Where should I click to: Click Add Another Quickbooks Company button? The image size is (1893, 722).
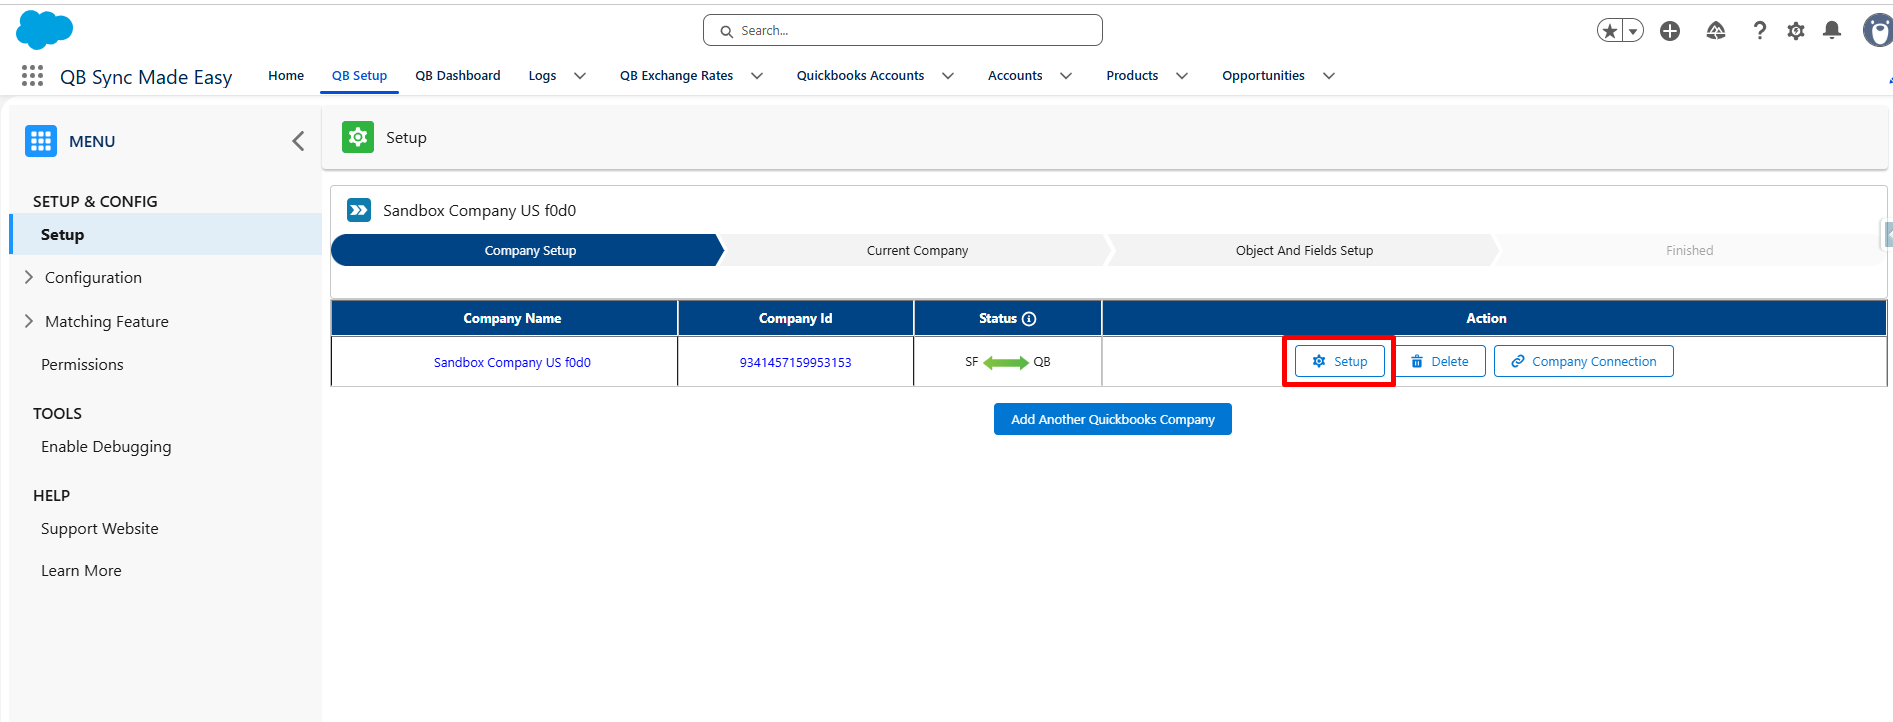coord(1113,419)
